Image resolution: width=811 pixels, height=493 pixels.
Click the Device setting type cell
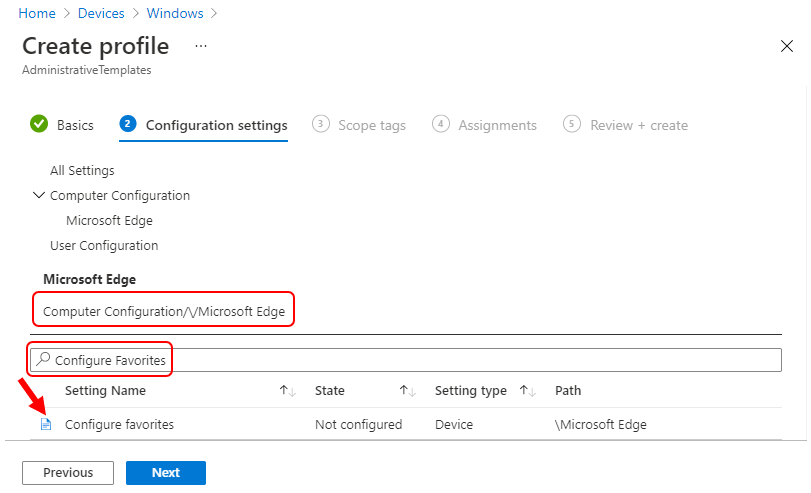coord(454,425)
